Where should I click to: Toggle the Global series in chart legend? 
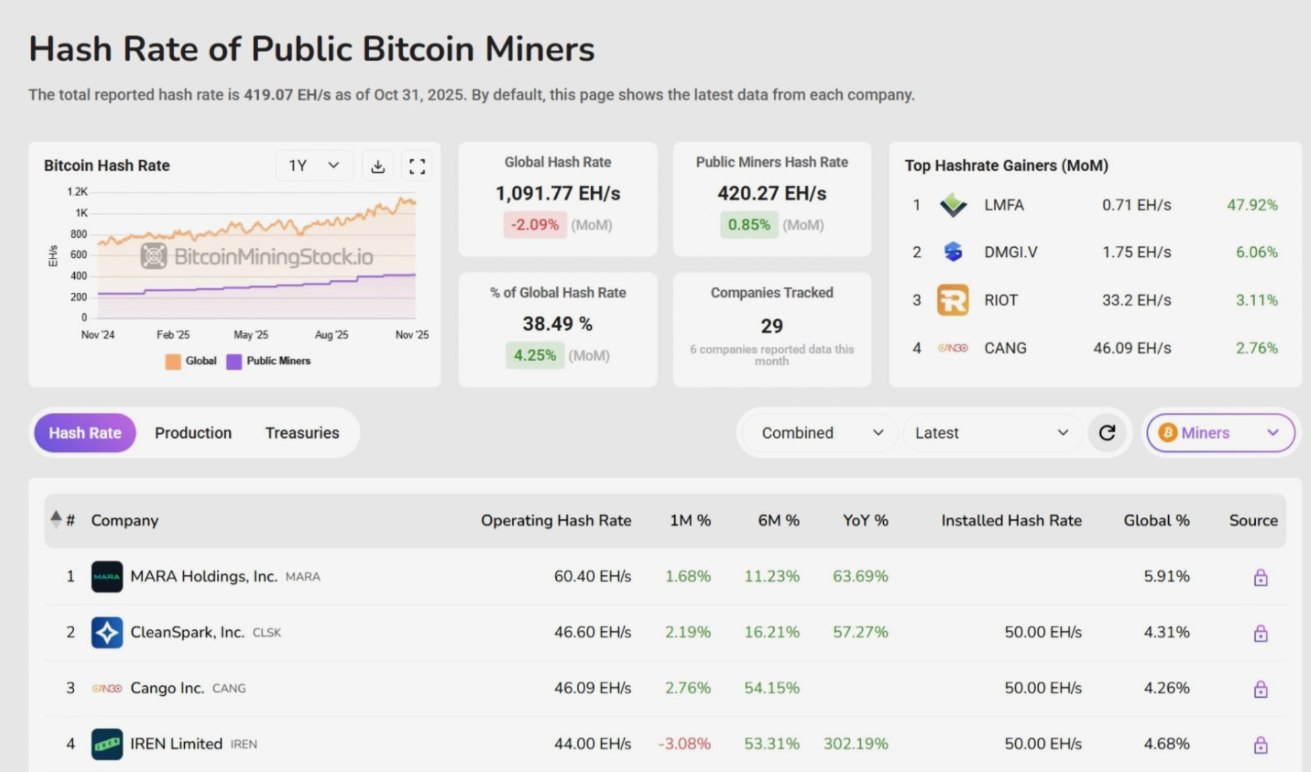click(x=191, y=361)
